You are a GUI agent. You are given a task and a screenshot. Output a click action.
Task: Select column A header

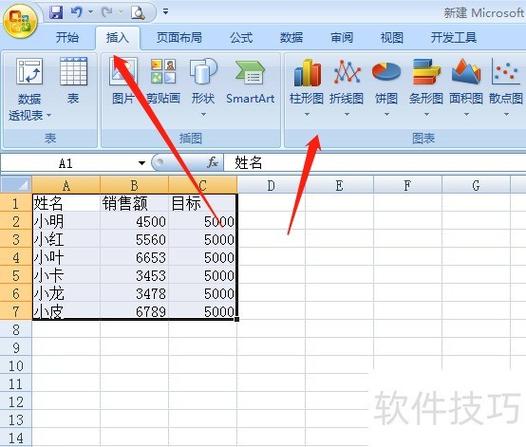66,185
